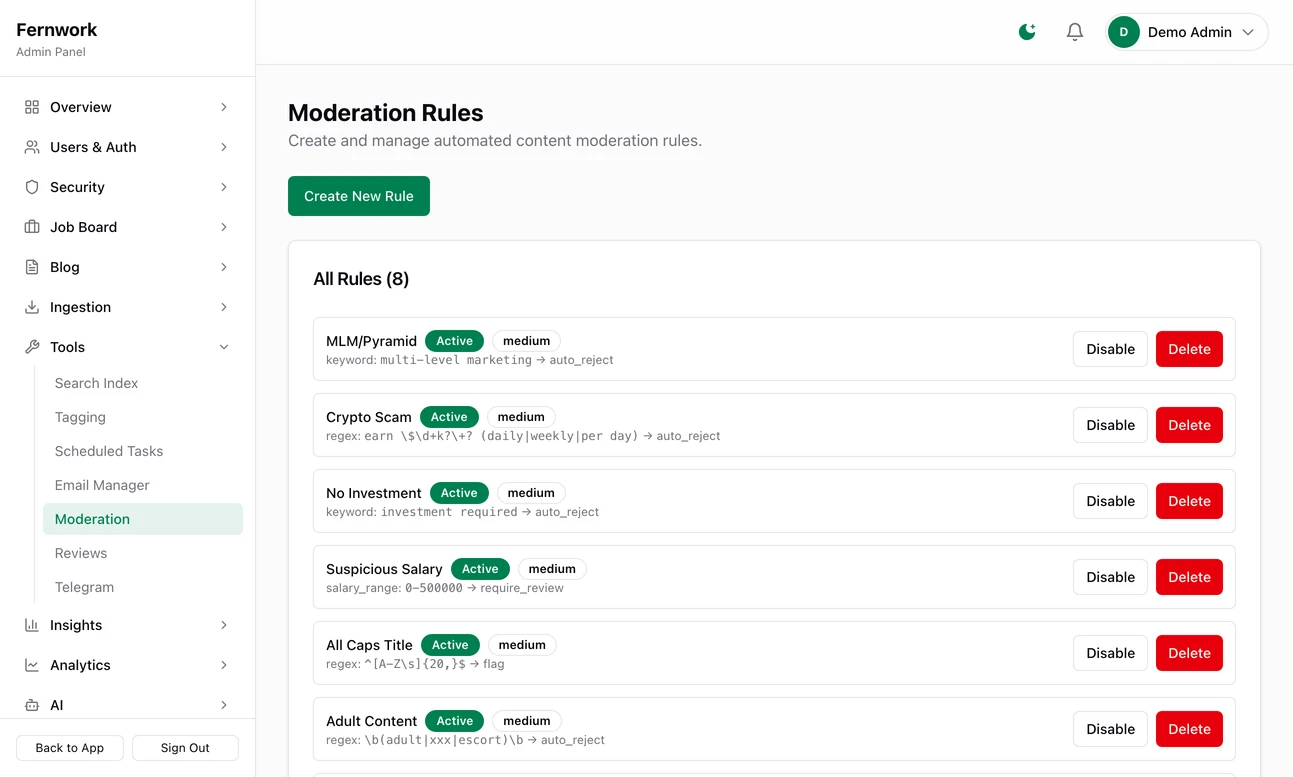1293x777 pixels.
Task: Click the AI robot icon
Action: pos(32,705)
